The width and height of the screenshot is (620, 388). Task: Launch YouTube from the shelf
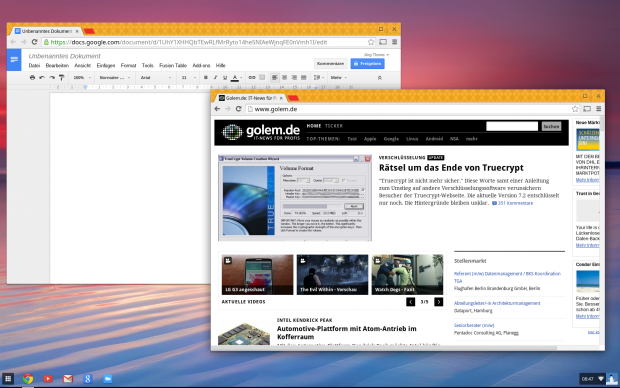tap(48, 379)
